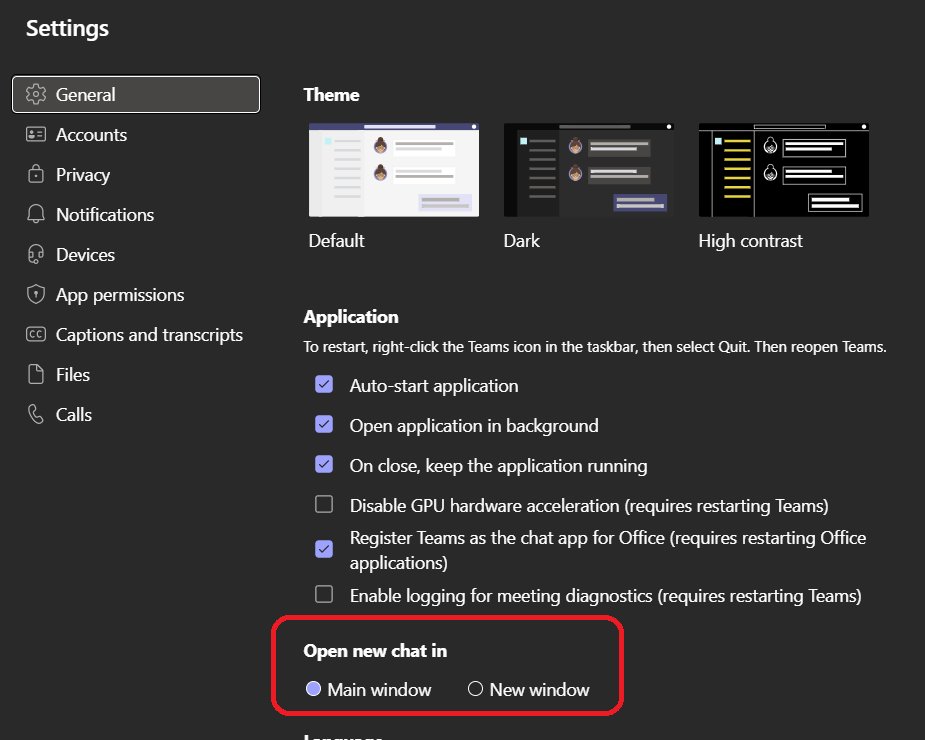Enable Disable GPU hardware acceleration checkbox
This screenshot has height=740, width=925.
324,504
